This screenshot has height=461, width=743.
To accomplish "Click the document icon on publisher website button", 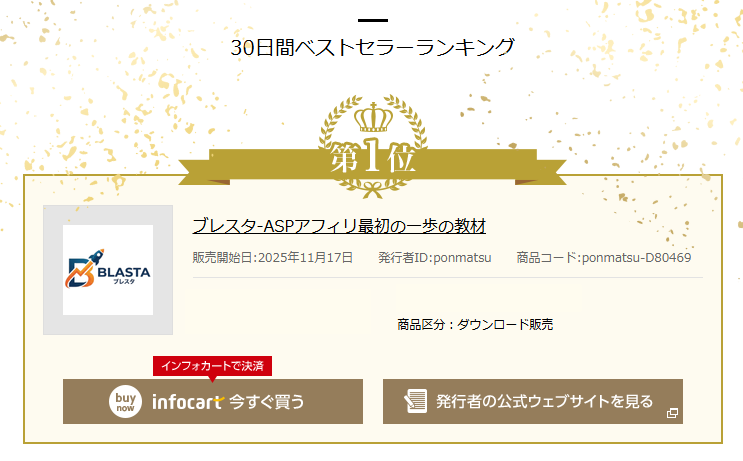I will (415, 402).
